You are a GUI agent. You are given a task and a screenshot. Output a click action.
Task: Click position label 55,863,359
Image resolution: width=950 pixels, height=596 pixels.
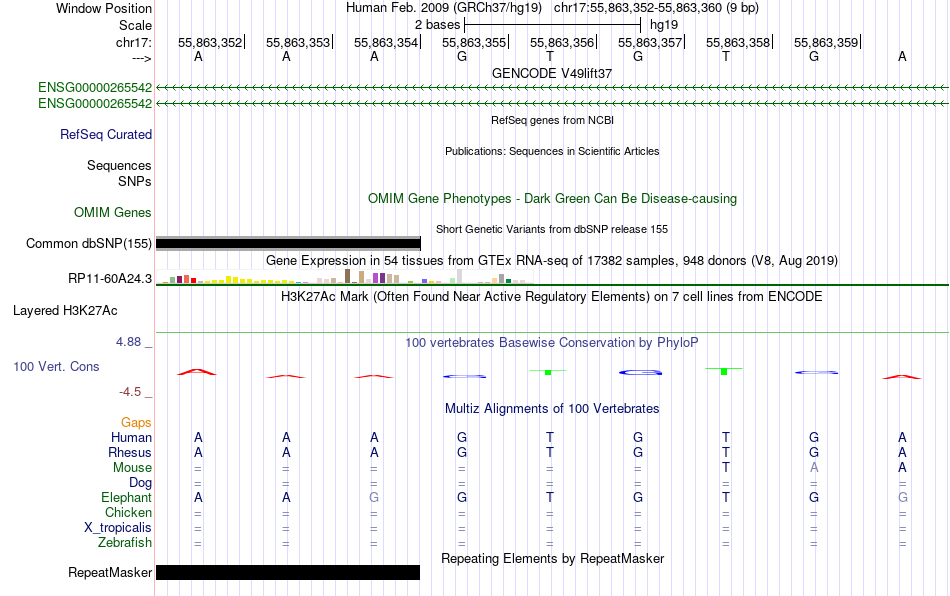(x=826, y=42)
